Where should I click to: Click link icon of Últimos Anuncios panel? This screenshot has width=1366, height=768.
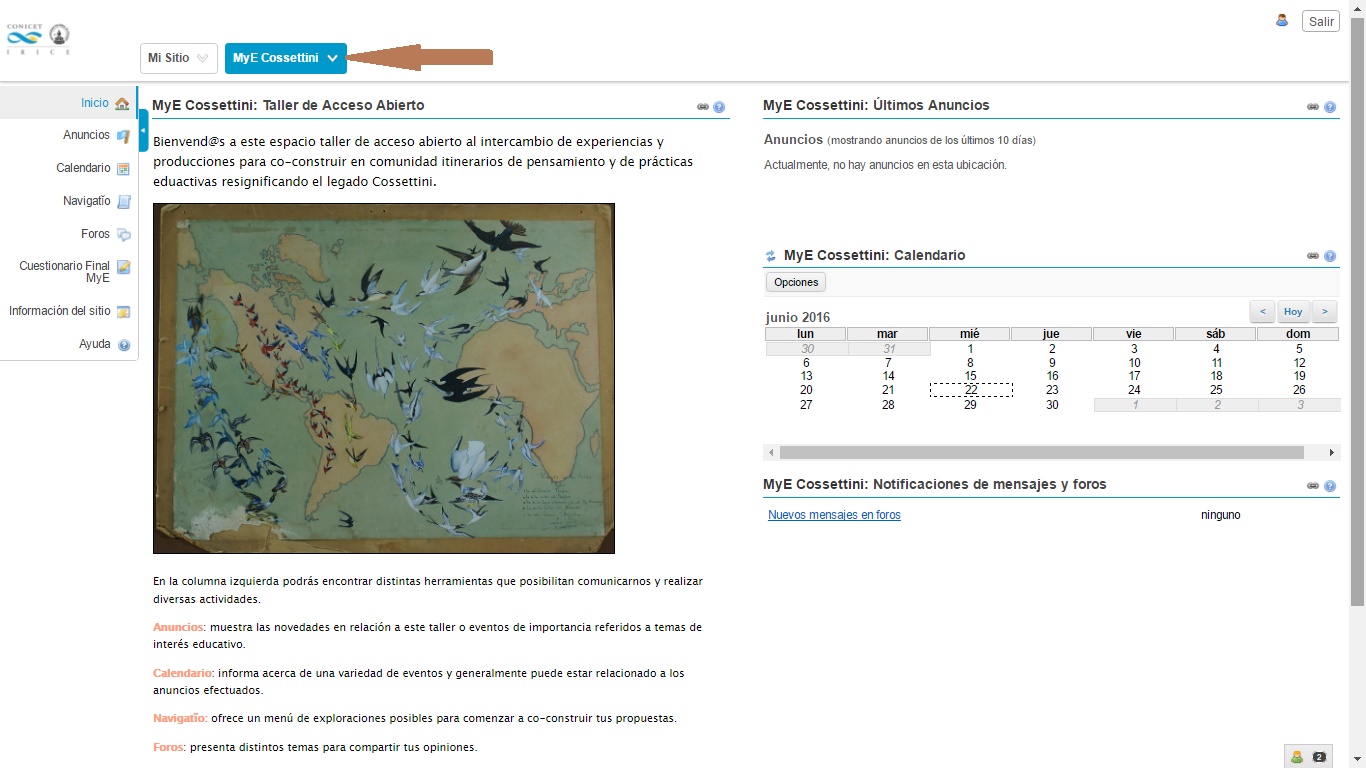(x=1313, y=107)
